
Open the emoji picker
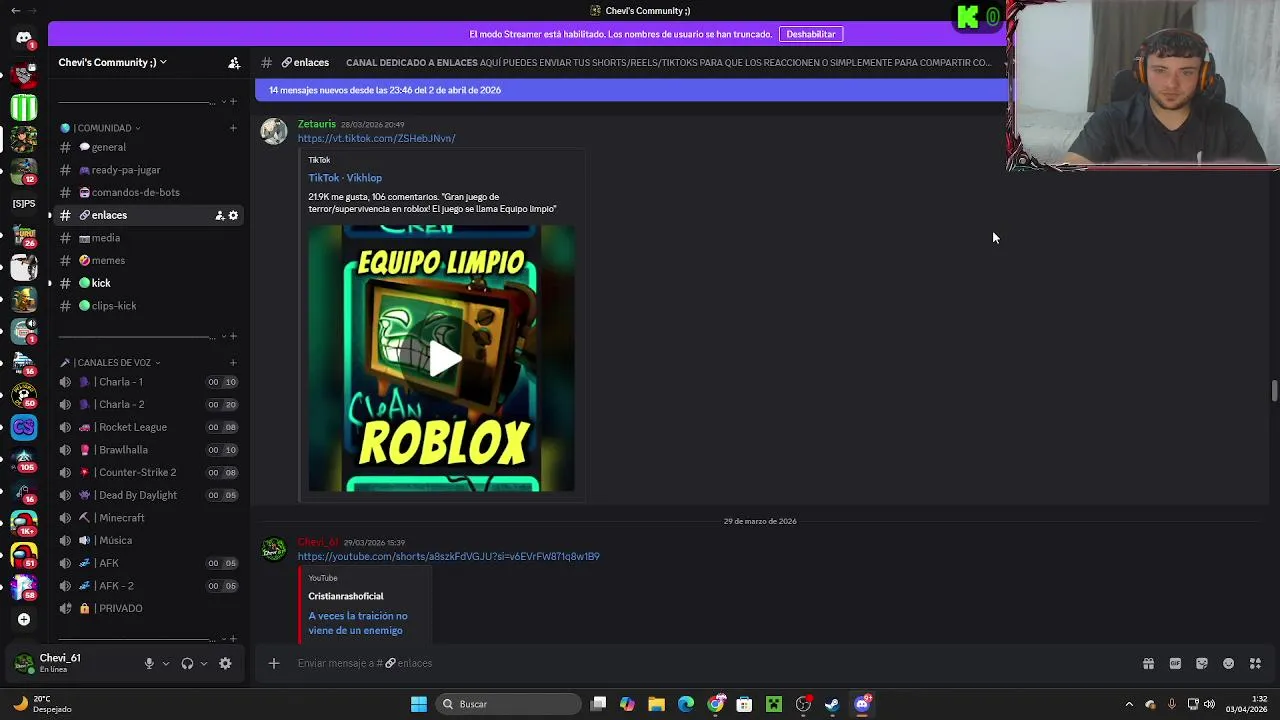click(1229, 663)
